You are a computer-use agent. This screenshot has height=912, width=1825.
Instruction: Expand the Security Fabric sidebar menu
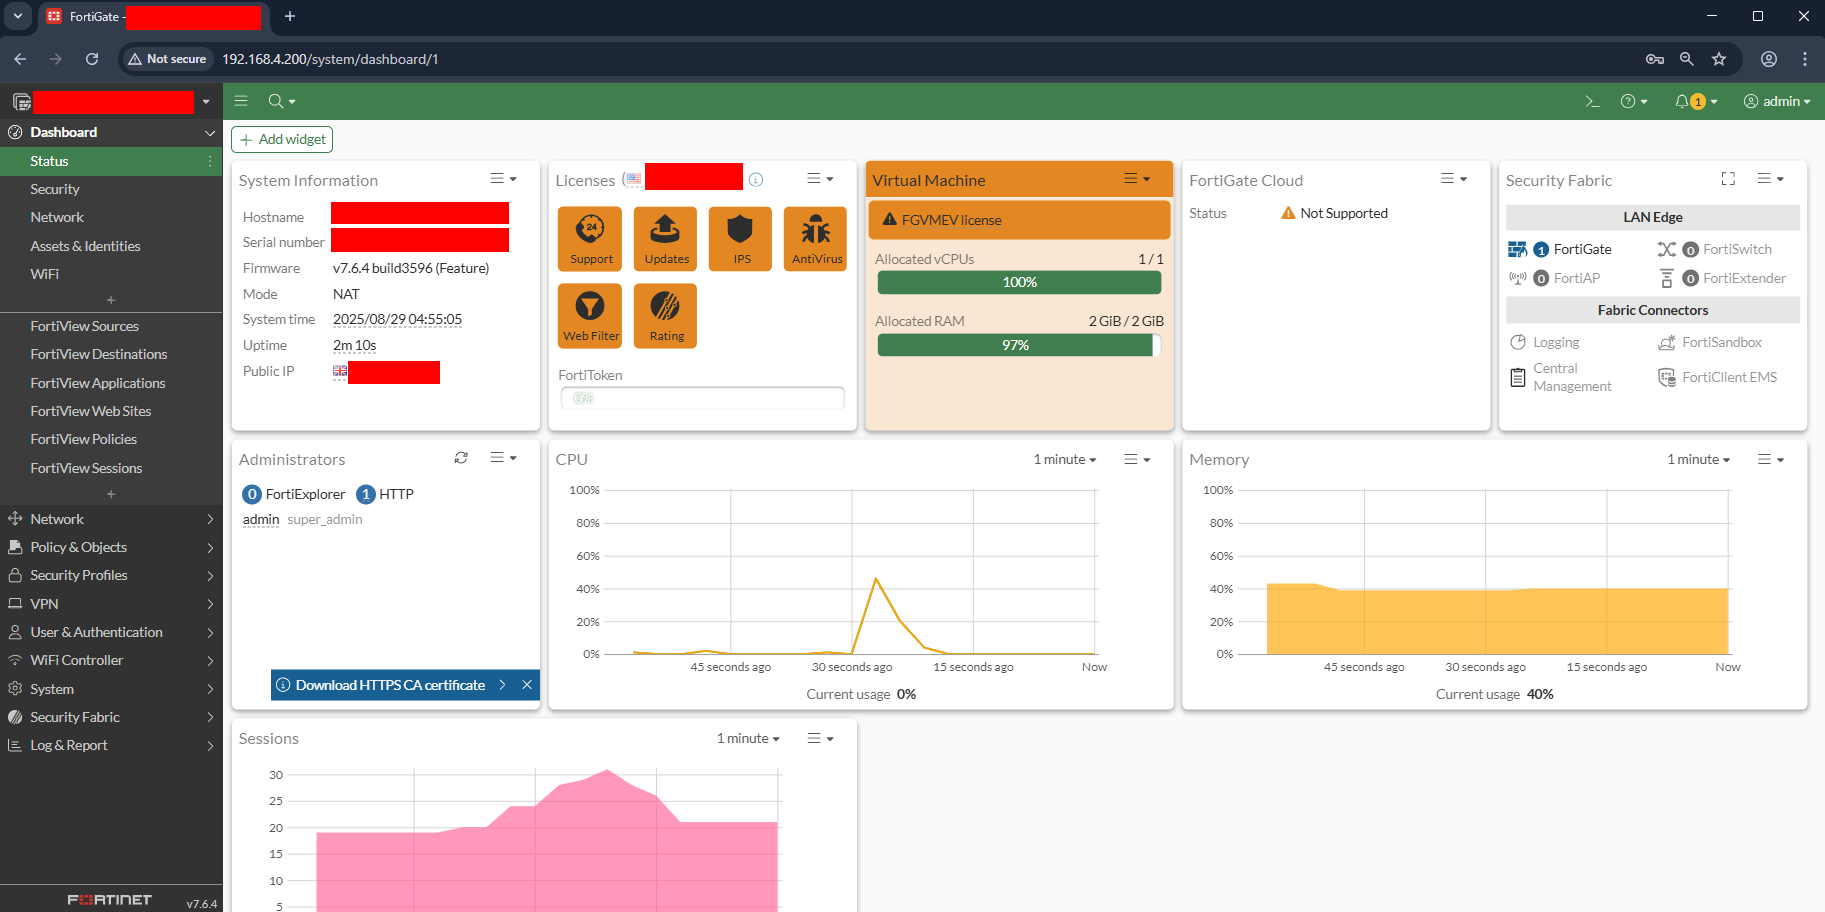(111, 717)
